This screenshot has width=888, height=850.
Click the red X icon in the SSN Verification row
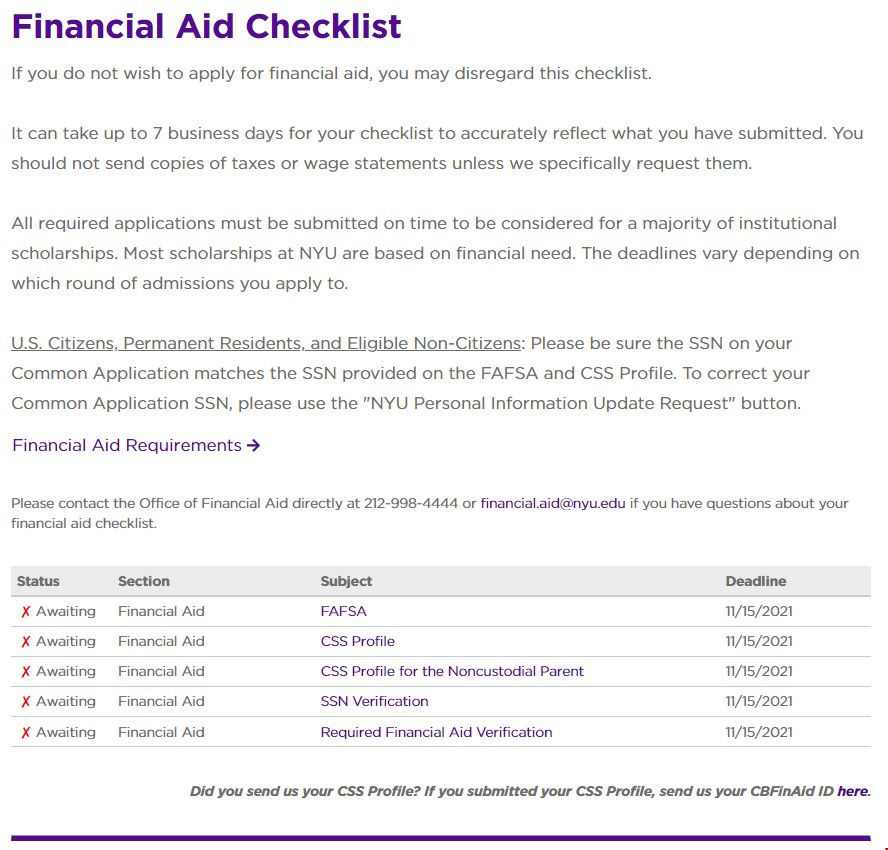coord(26,702)
